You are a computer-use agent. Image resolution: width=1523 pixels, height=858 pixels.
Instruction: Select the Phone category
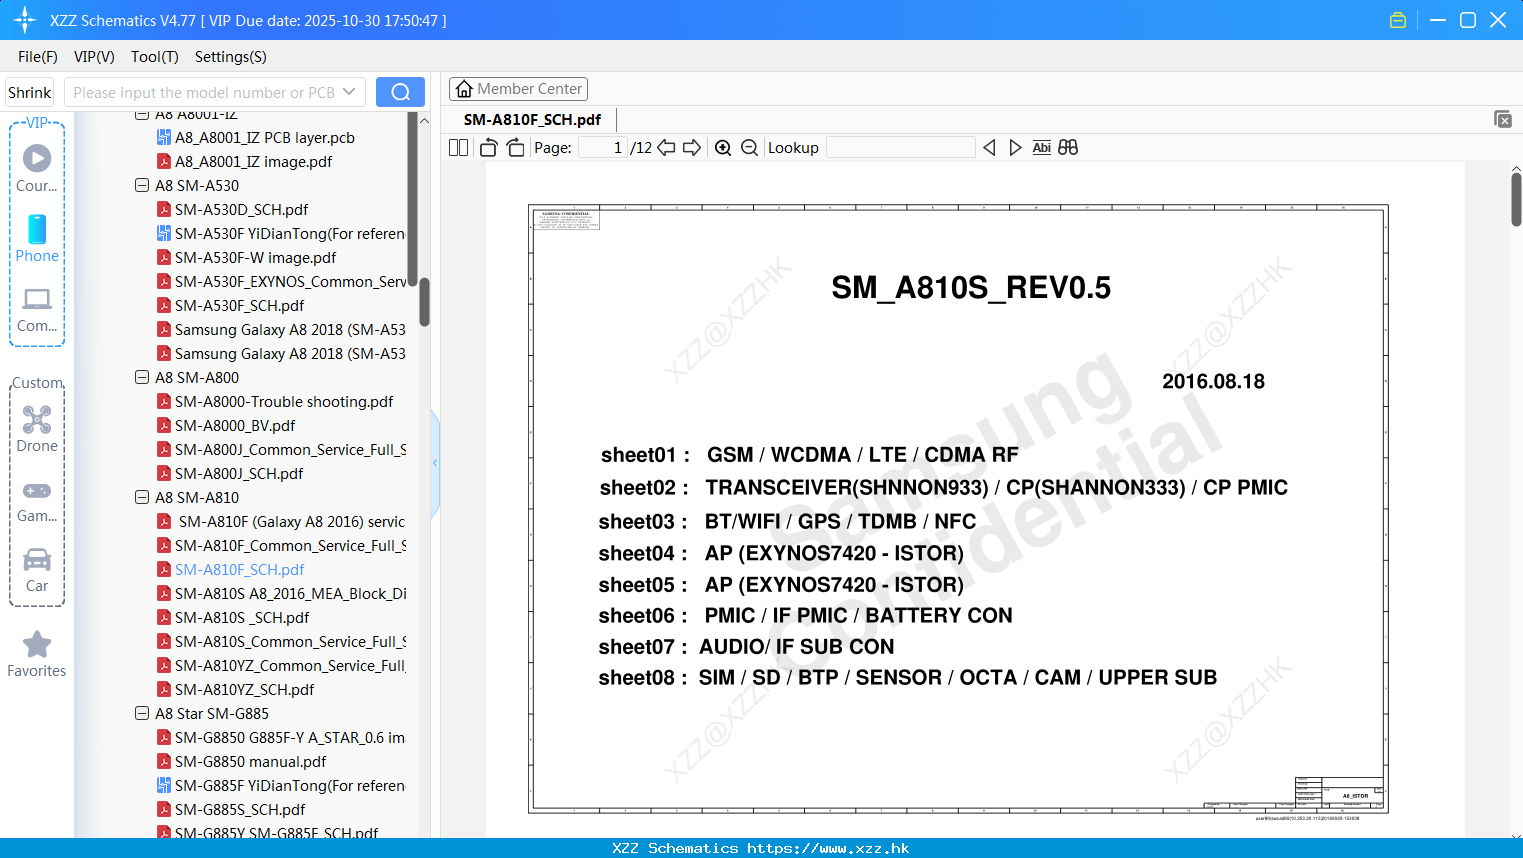37,238
